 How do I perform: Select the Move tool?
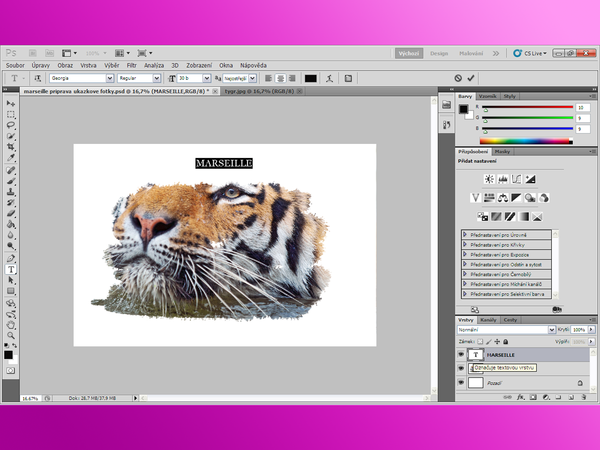click(x=11, y=104)
